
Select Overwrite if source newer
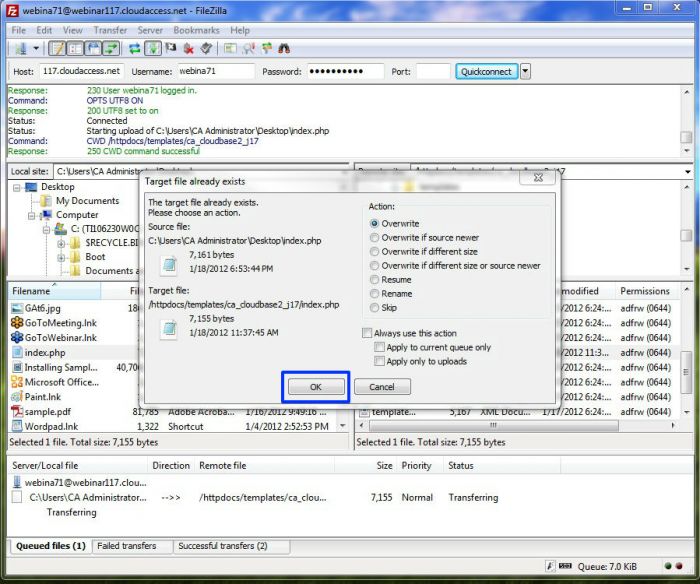point(375,238)
